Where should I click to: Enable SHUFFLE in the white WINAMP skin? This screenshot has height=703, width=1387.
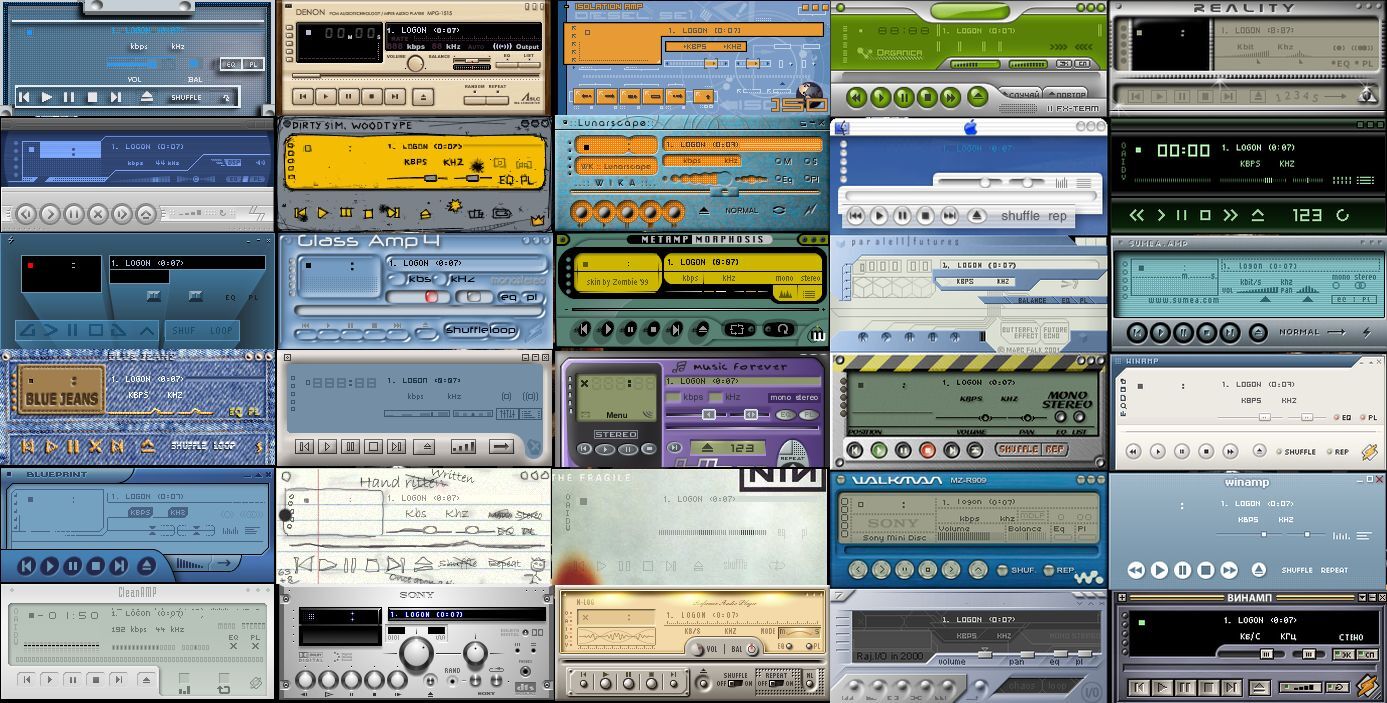click(1296, 451)
